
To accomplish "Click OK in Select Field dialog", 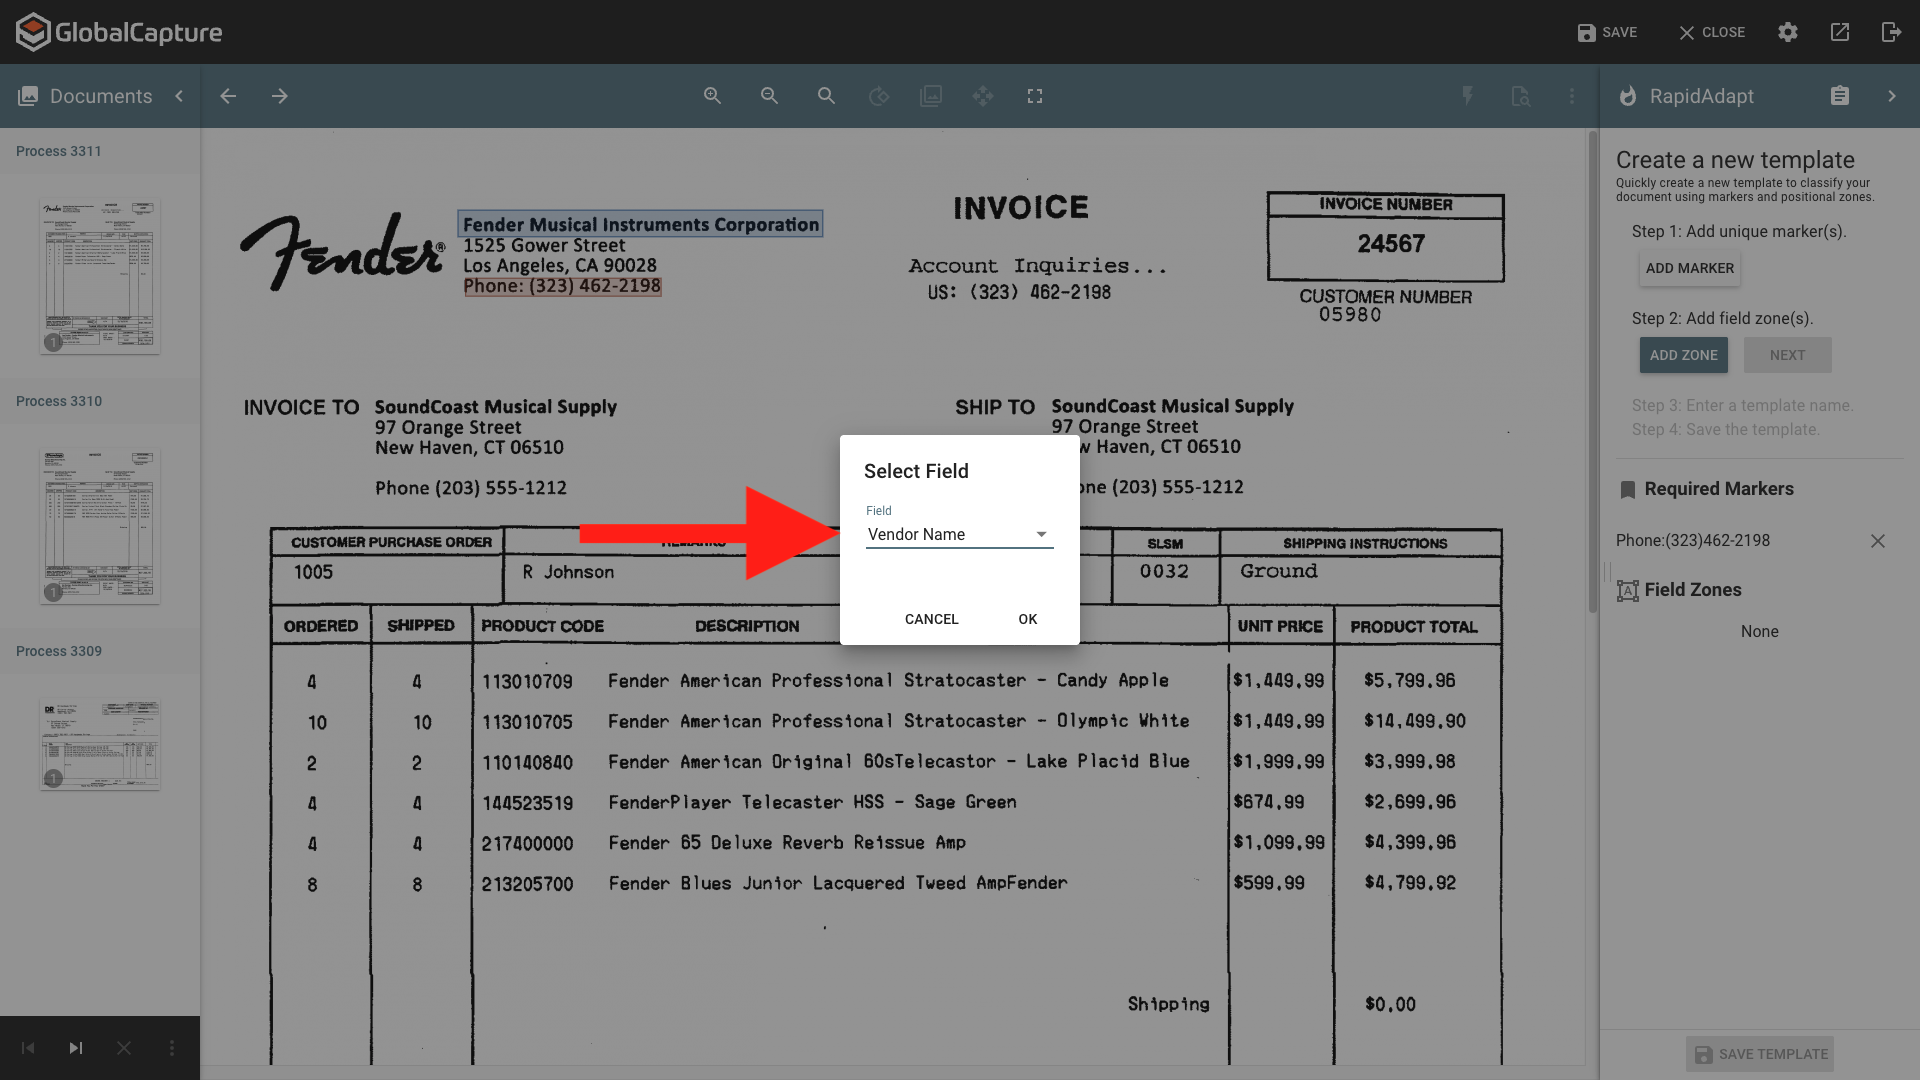I will click(x=1028, y=619).
